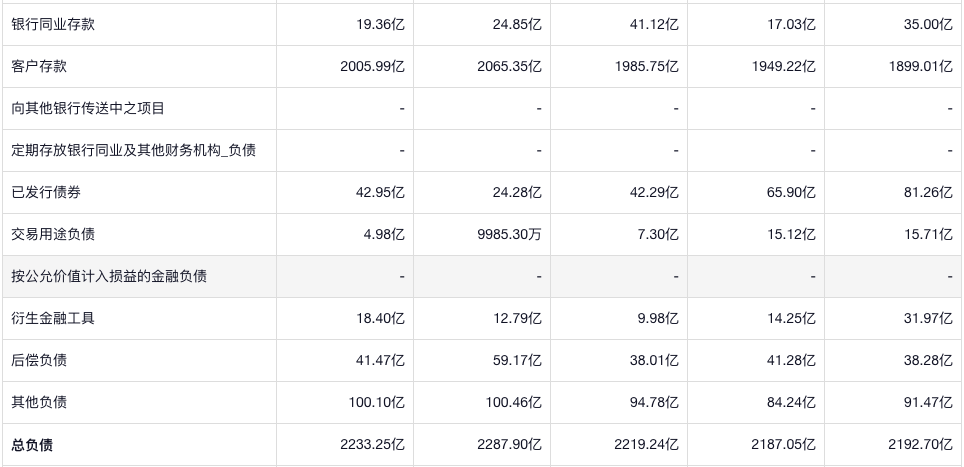
Task: Select the 81.26亿 issued bonds cell
Action: (x=928, y=192)
